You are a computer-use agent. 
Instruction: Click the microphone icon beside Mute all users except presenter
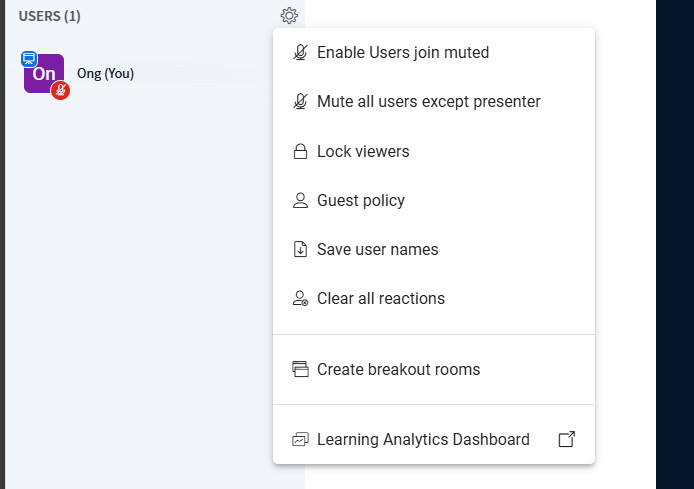[299, 101]
